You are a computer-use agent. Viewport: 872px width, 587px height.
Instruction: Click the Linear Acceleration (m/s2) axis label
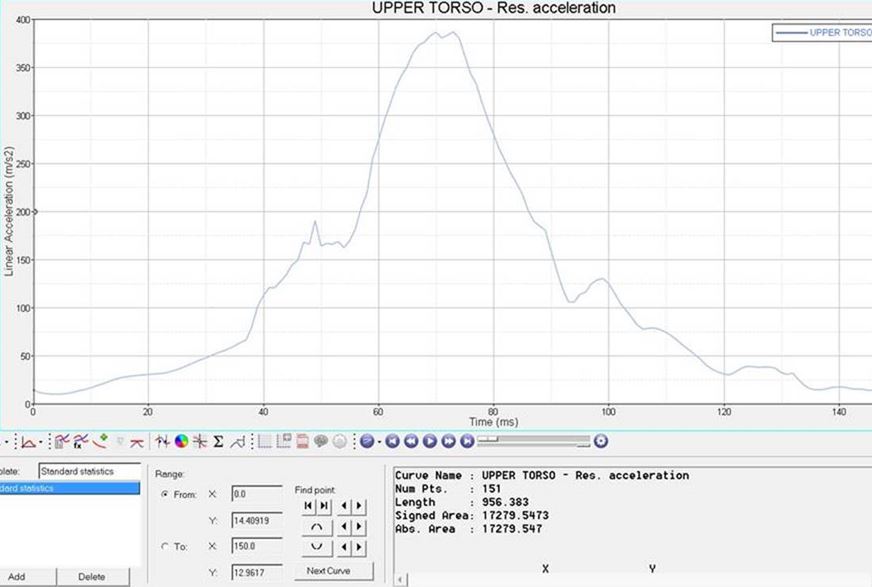coord(8,212)
